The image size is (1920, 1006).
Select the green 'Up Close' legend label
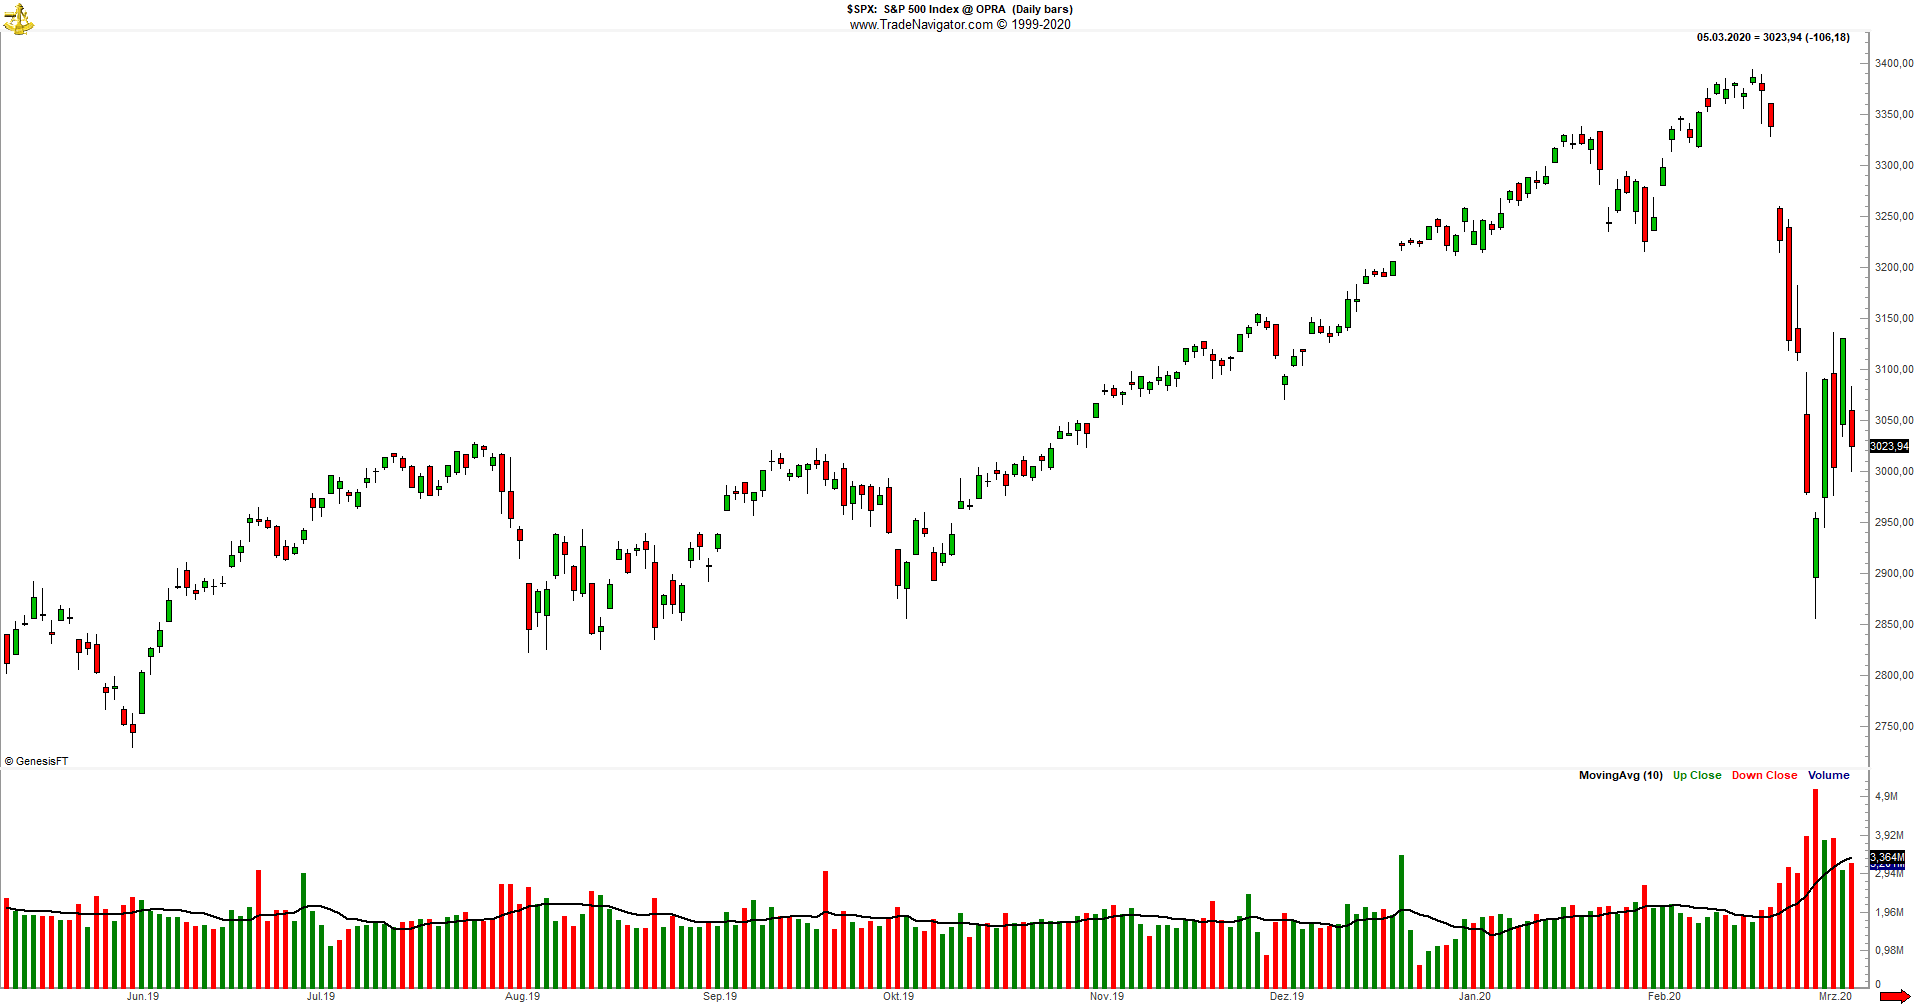tap(1697, 775)
